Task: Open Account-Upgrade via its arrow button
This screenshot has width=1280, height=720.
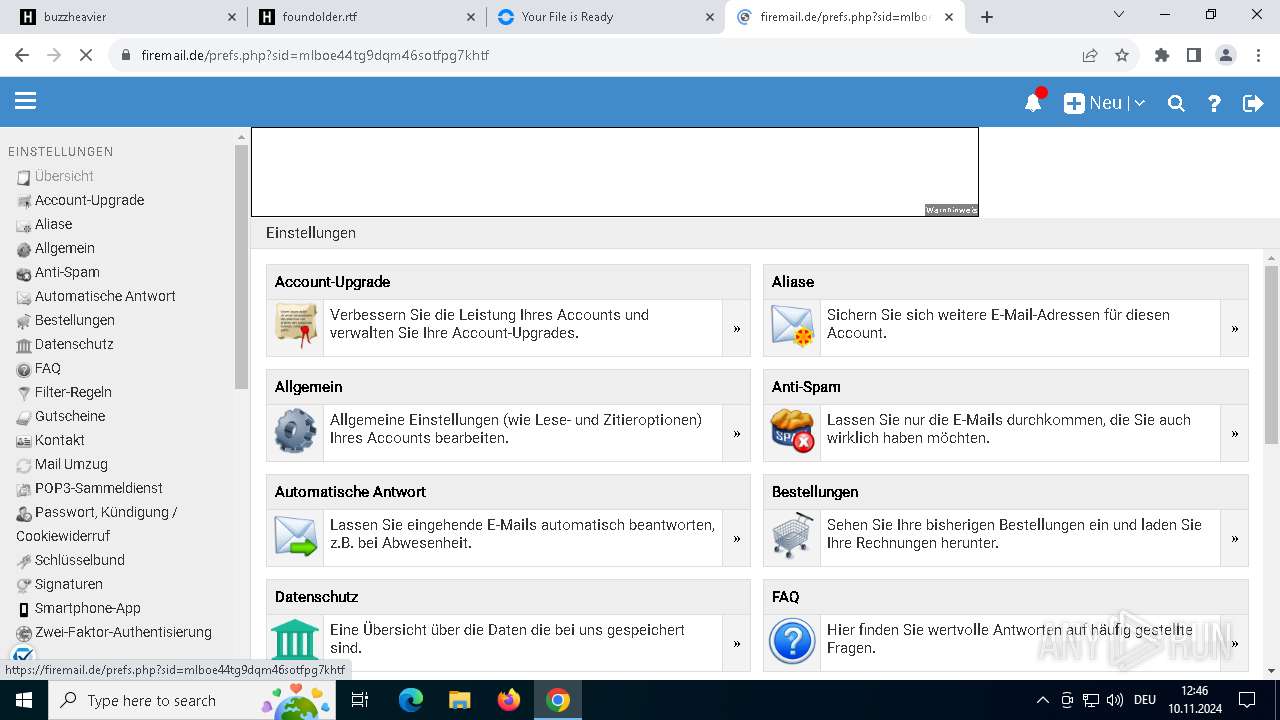Action: tap(736, 328)
